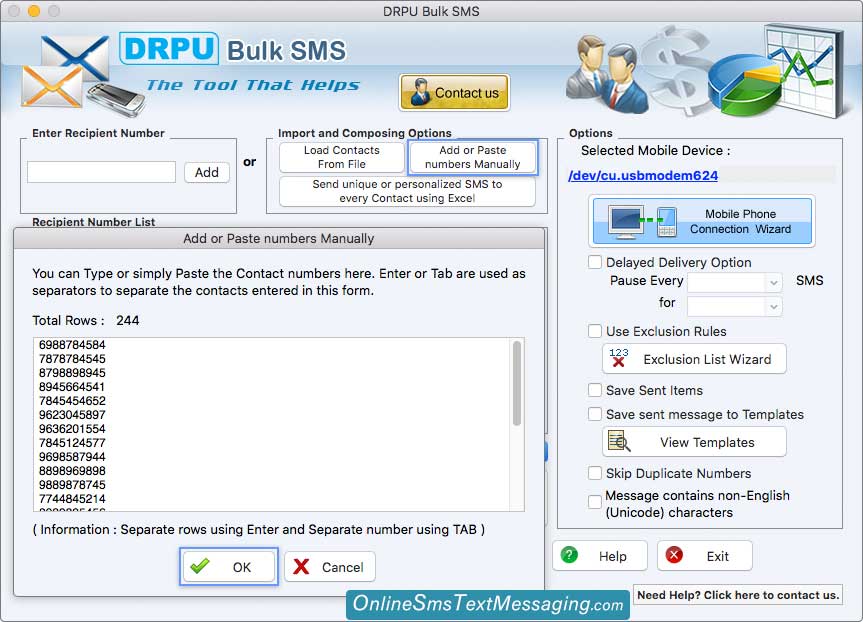863x622 pixels.
Task: Click the Exit button
Action: pyautogui.click(x=704, y=556)
